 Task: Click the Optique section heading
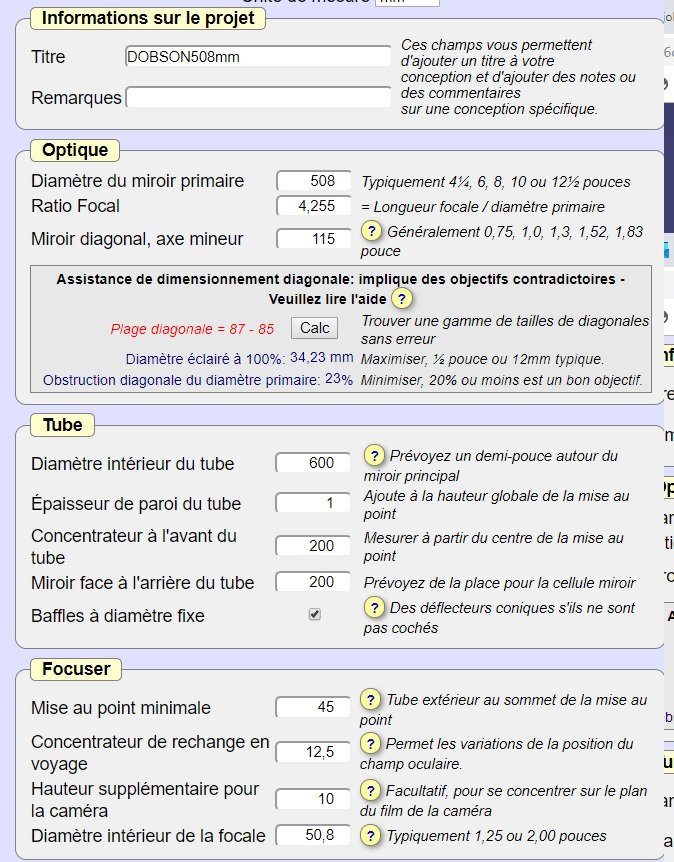click(x=75, y=150)
